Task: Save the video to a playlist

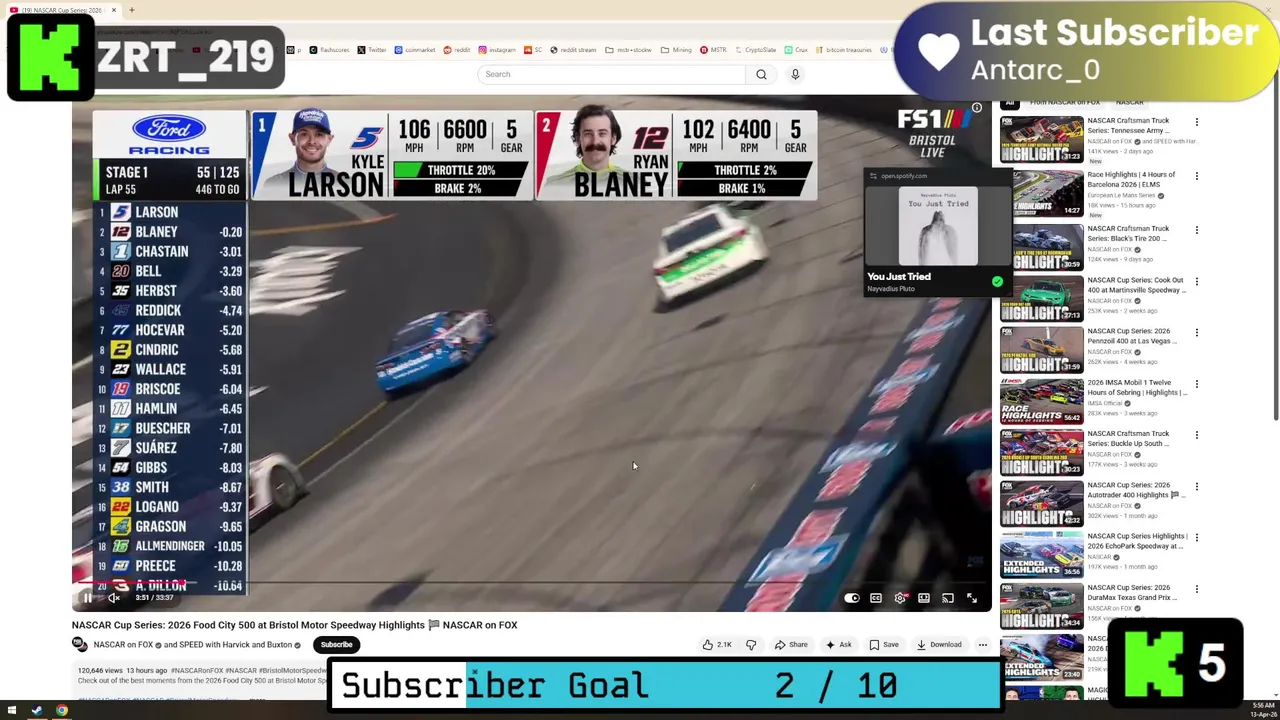Action: [x=883, y=645]
